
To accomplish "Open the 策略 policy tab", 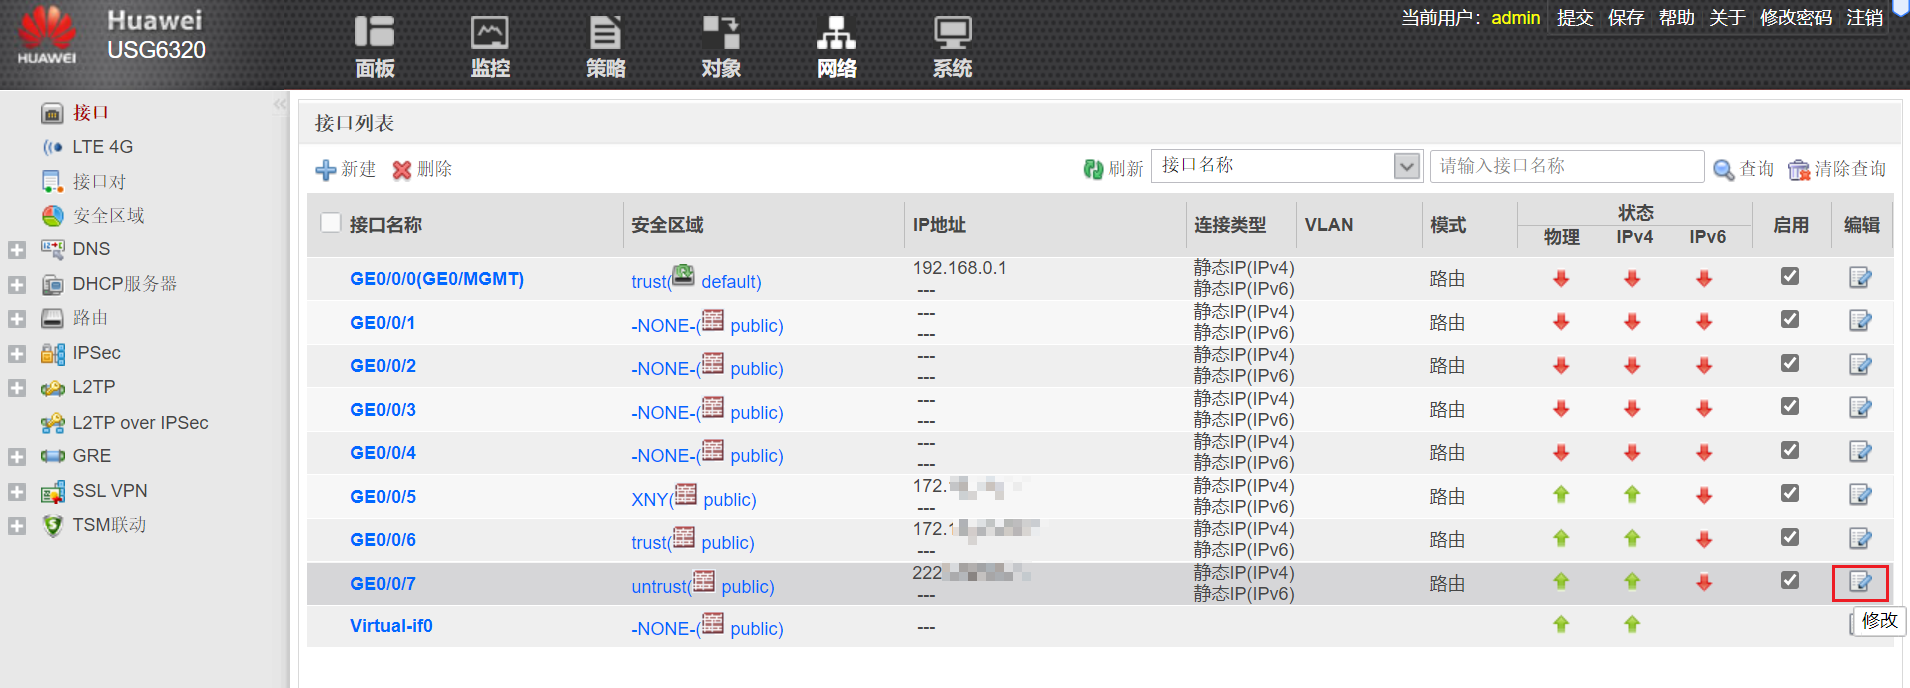I will click(605, 46).
